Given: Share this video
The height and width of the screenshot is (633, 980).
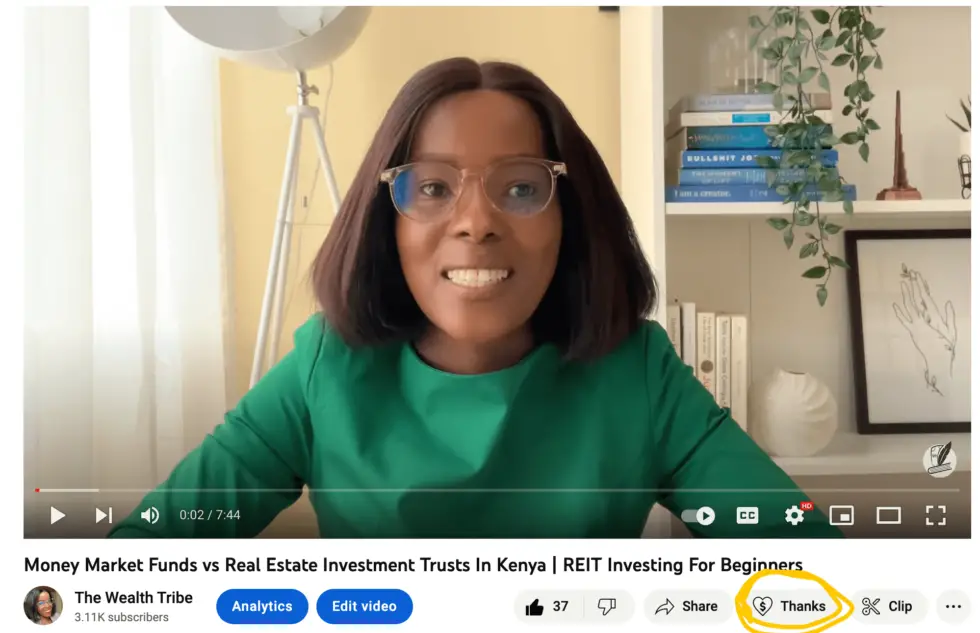Looking at the screenshot, I should [686, 606].
